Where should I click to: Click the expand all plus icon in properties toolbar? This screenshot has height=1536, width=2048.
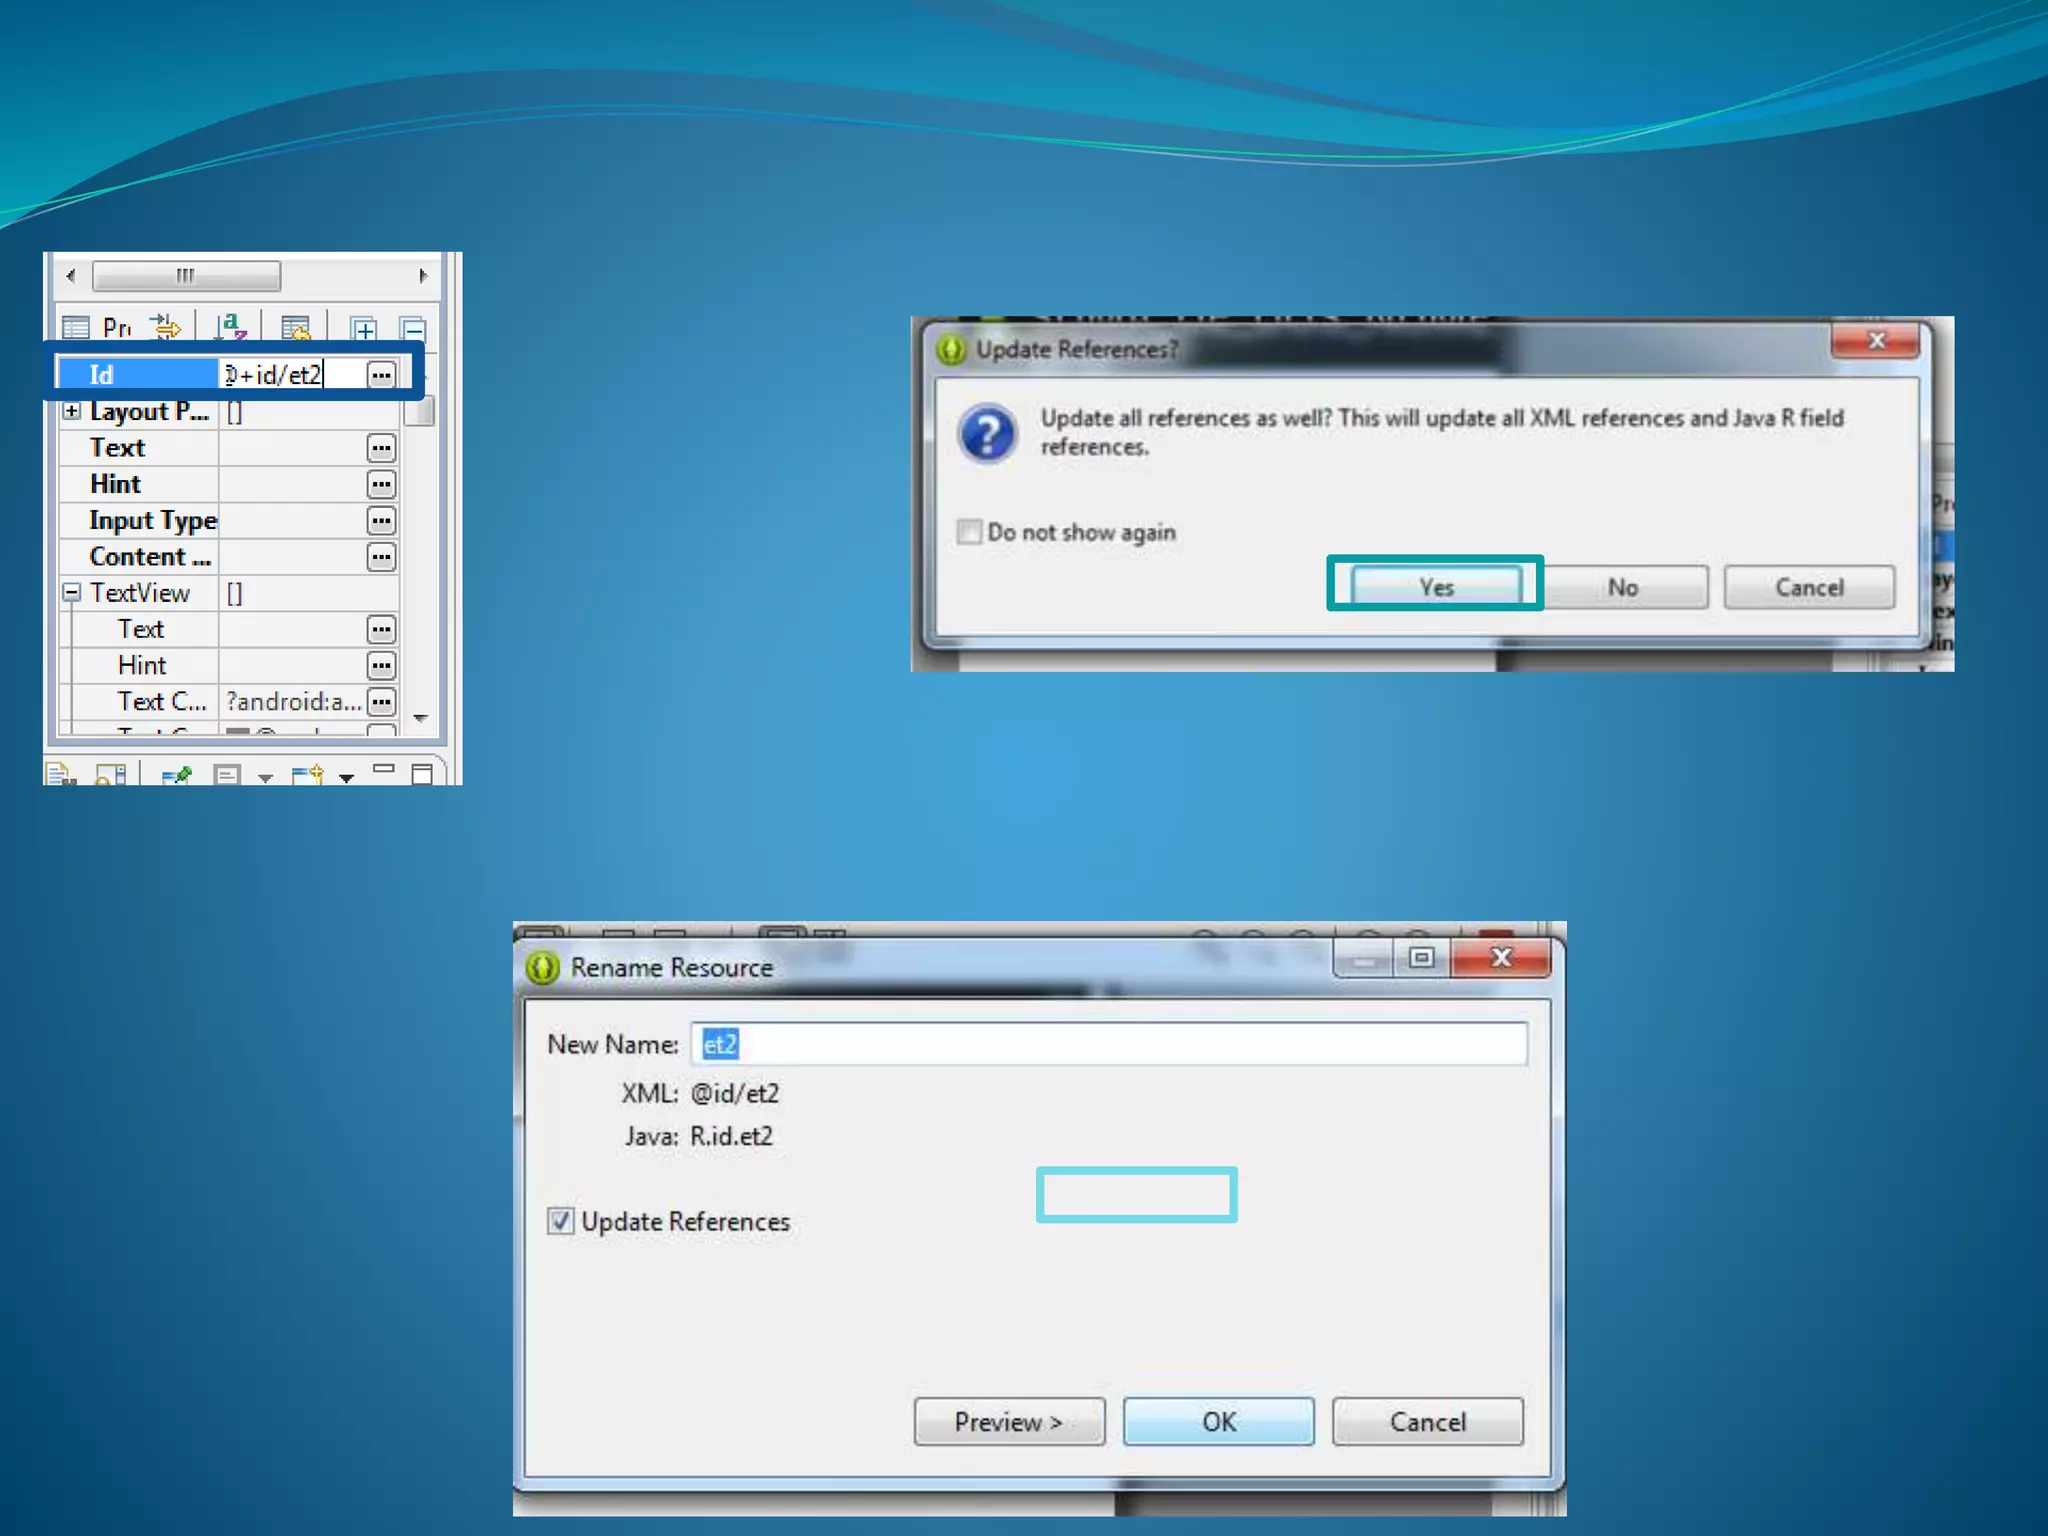(x=363, y=328)
